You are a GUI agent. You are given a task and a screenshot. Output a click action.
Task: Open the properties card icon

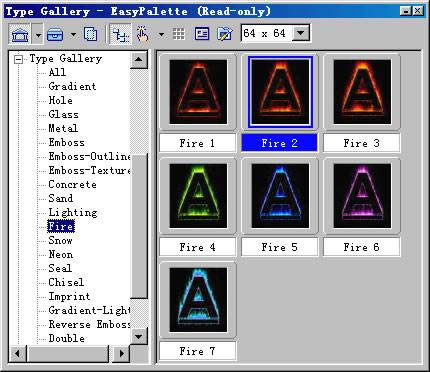(202, 34)
